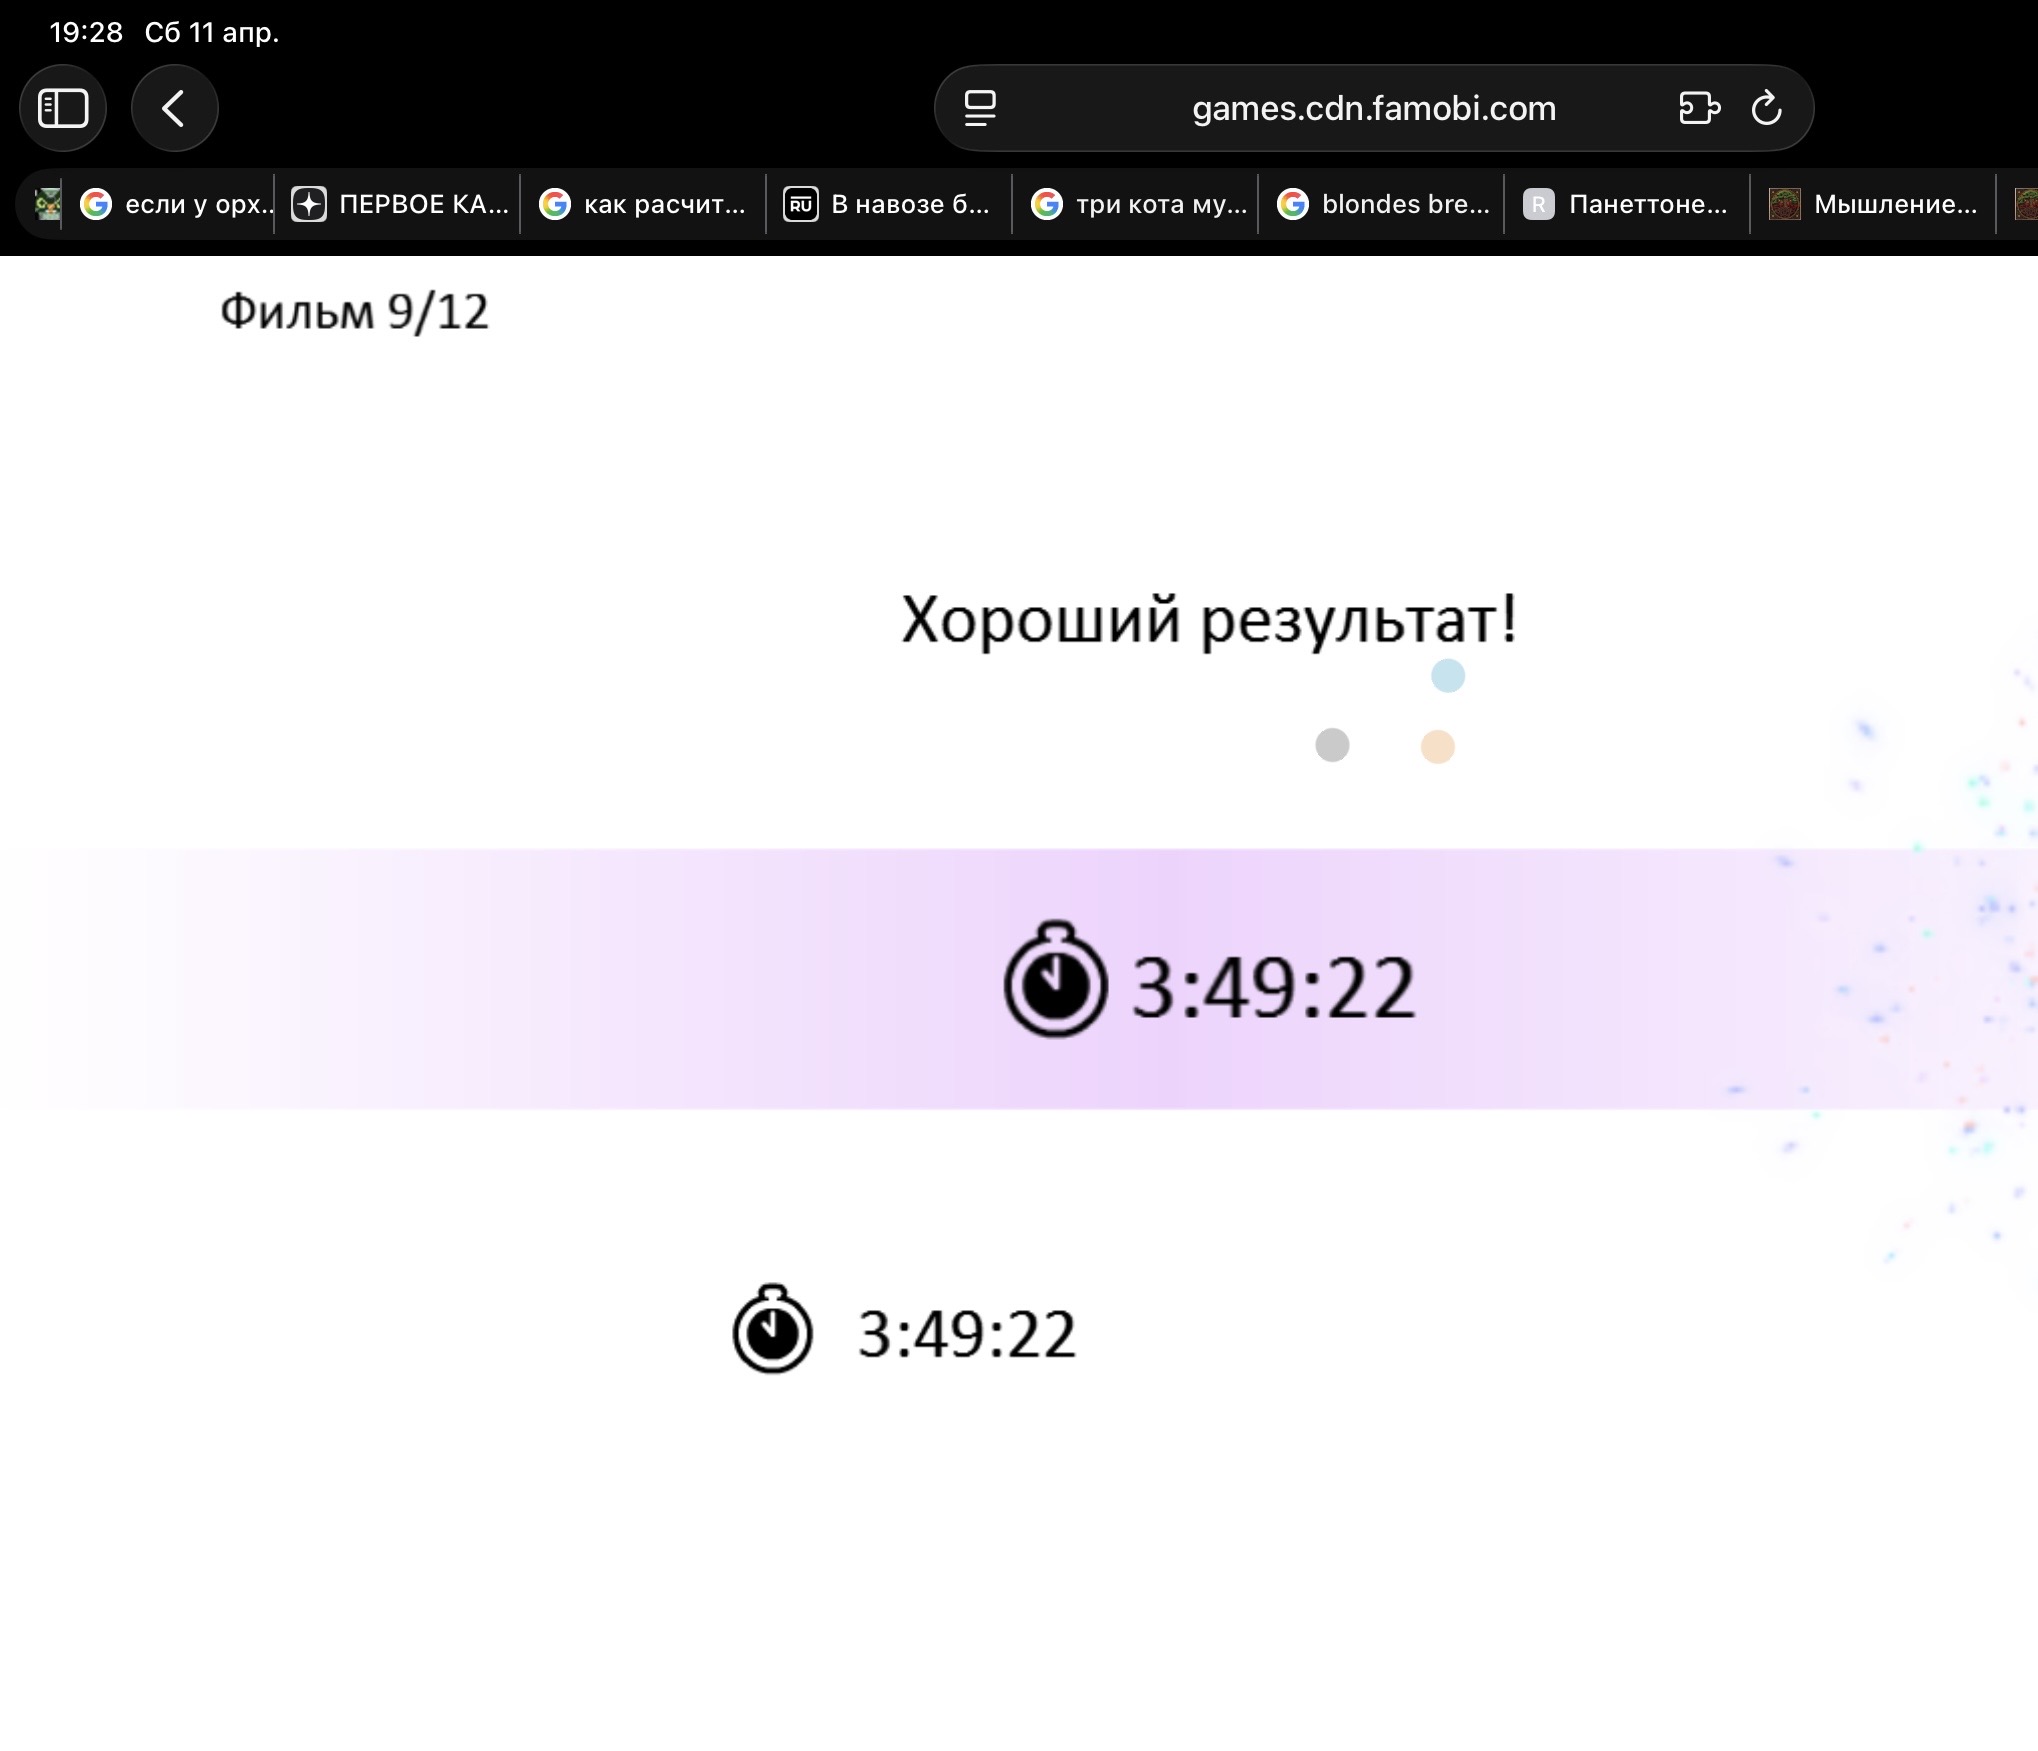Open the "Панеттоне..." tab
This screenshot has height=1751, width=2038.
pyautogui.click(x=1627, y=204)
